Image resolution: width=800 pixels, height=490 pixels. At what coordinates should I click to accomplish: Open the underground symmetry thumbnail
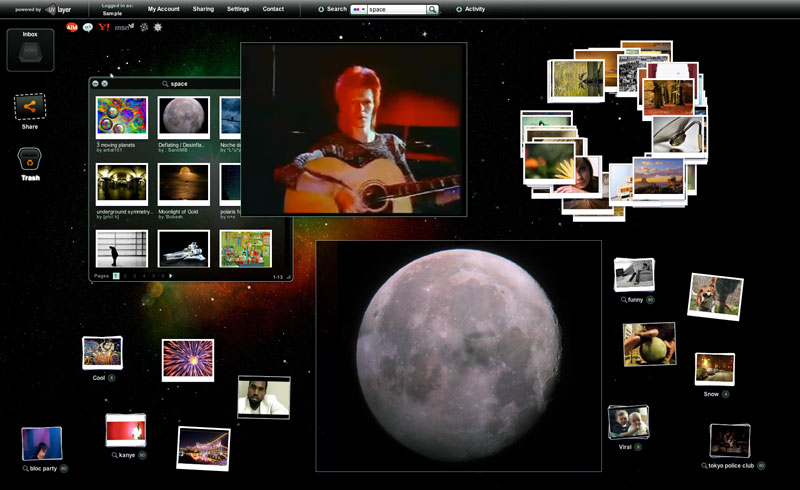coord(122,184)
